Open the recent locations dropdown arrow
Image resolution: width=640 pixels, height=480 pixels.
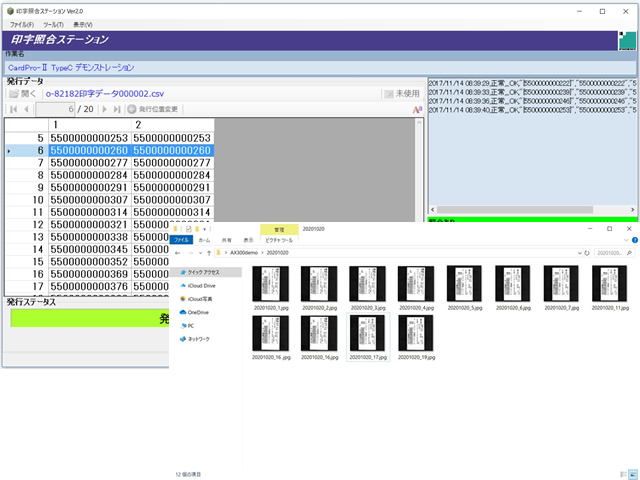[x=200, y=253]
